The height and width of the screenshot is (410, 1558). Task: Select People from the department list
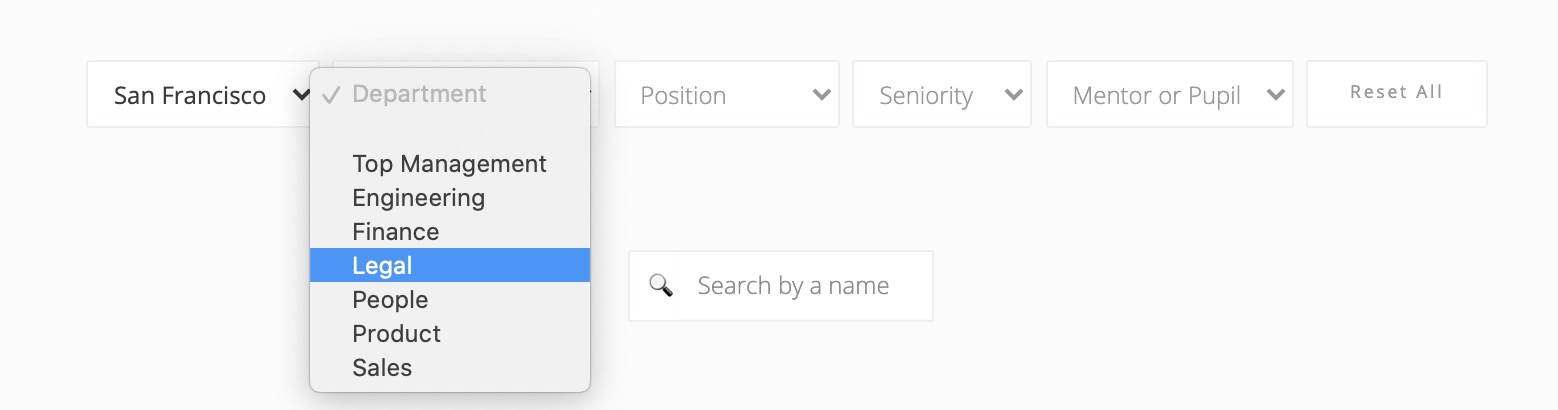click(450, 299)
